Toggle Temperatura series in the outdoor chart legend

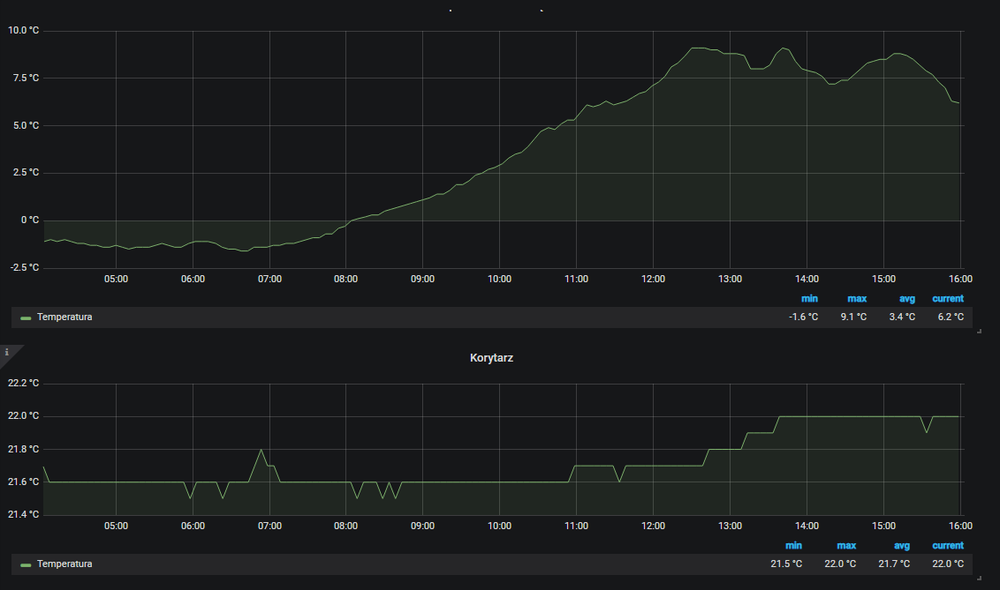click(x=64, y=317)
